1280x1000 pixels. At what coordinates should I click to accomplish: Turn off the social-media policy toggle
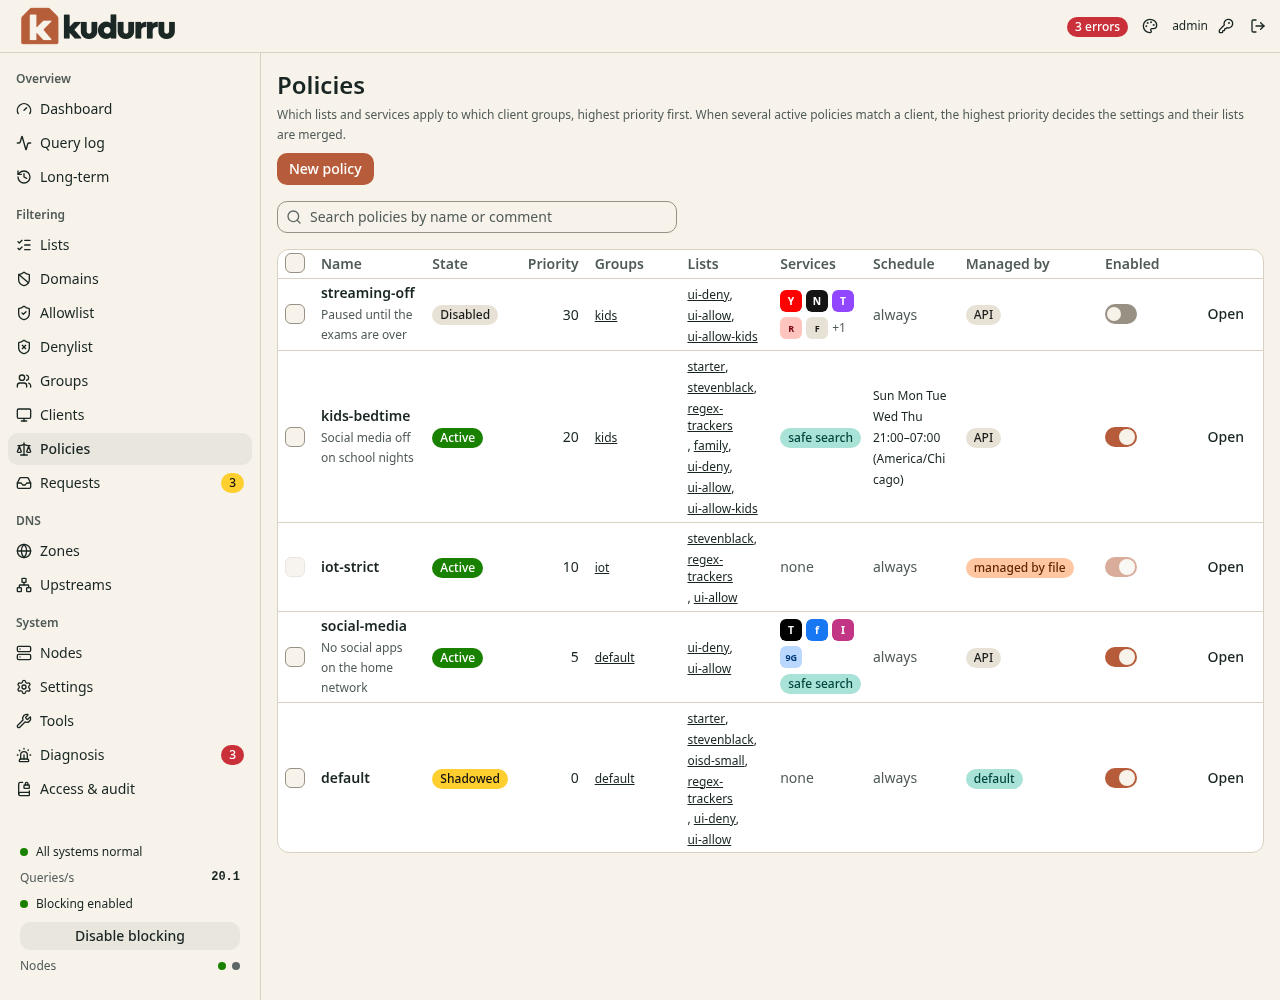1121,657
